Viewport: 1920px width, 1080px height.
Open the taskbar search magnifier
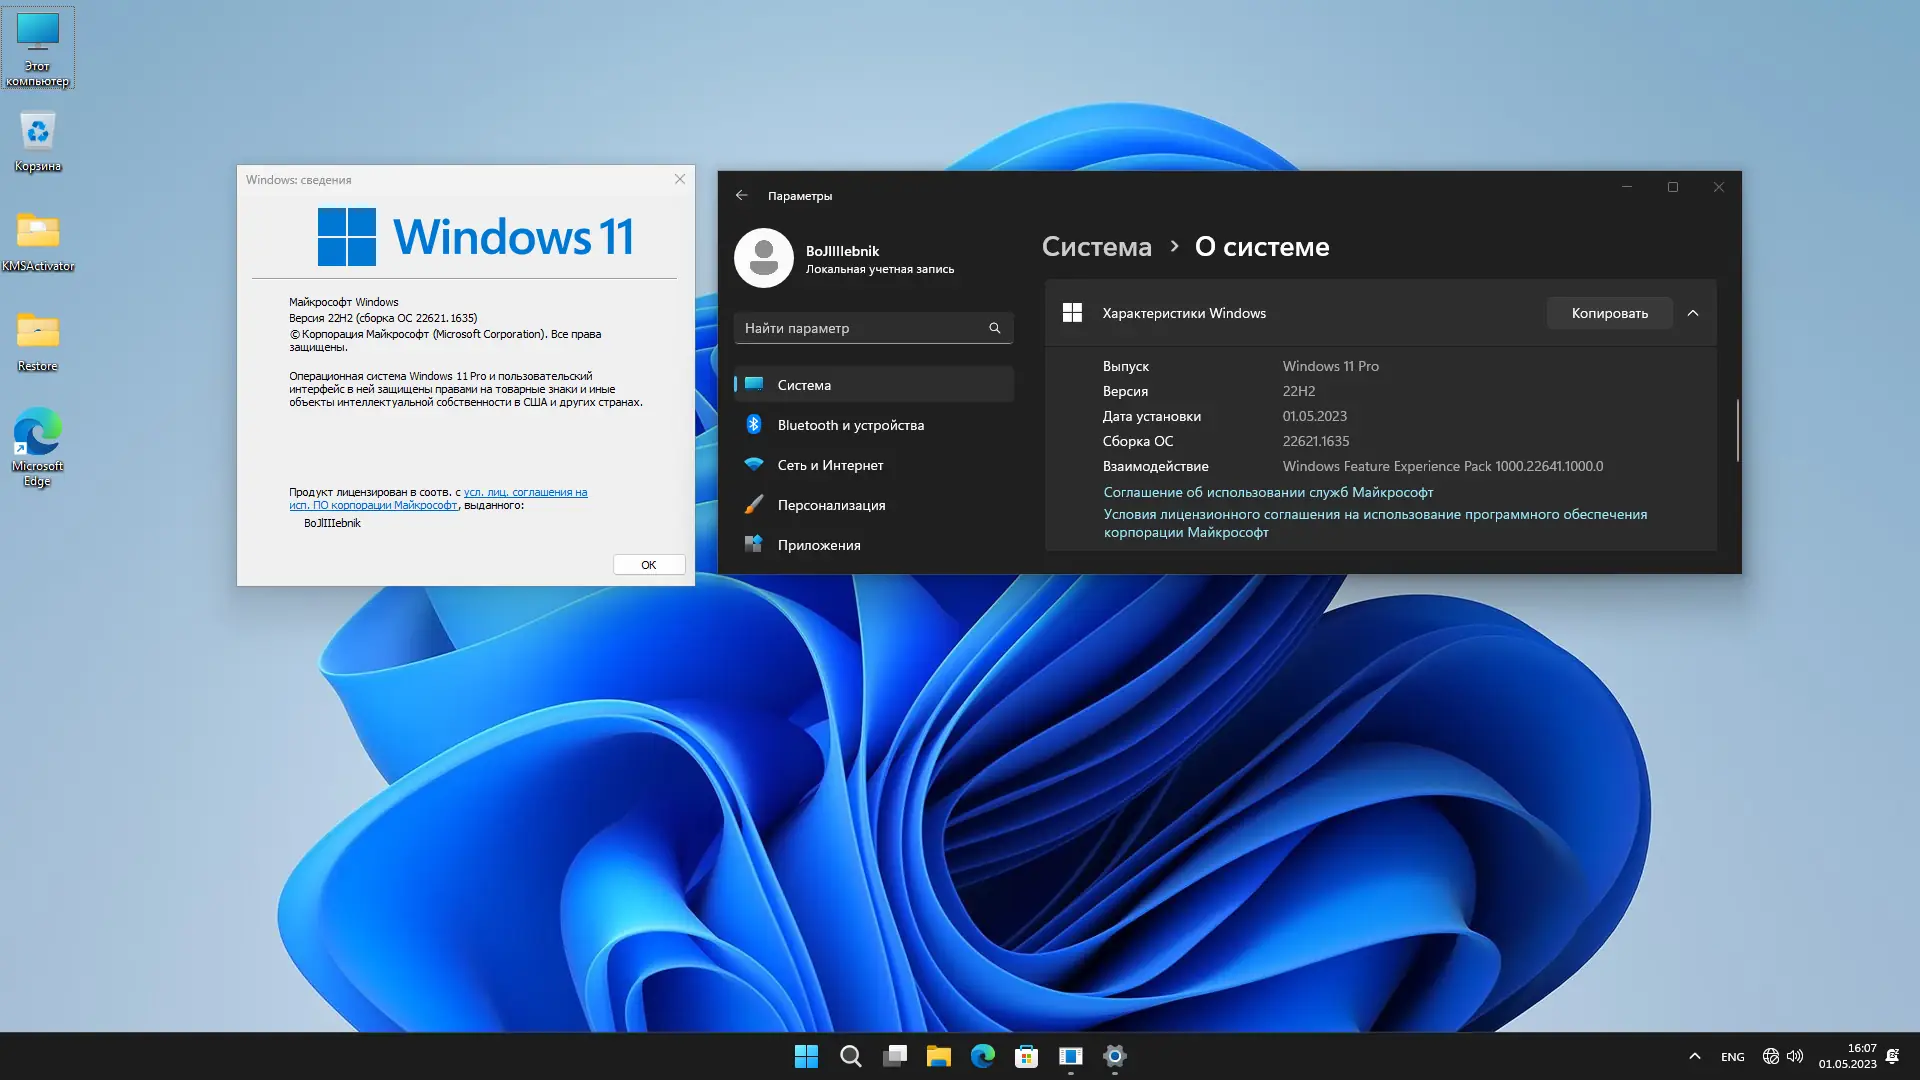(851, 1056)
